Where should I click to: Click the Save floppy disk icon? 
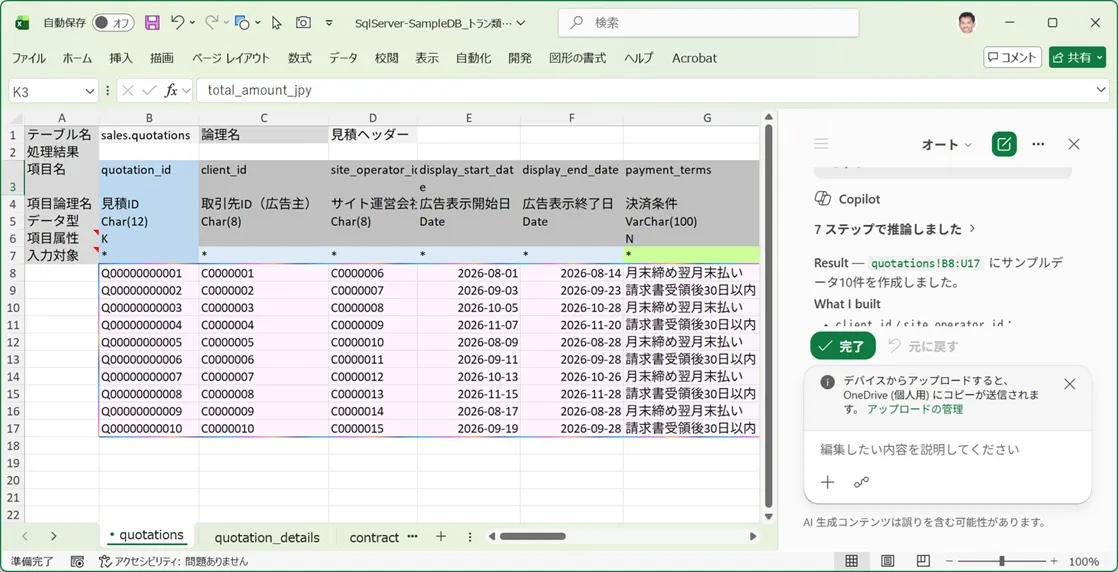[152, 23]
